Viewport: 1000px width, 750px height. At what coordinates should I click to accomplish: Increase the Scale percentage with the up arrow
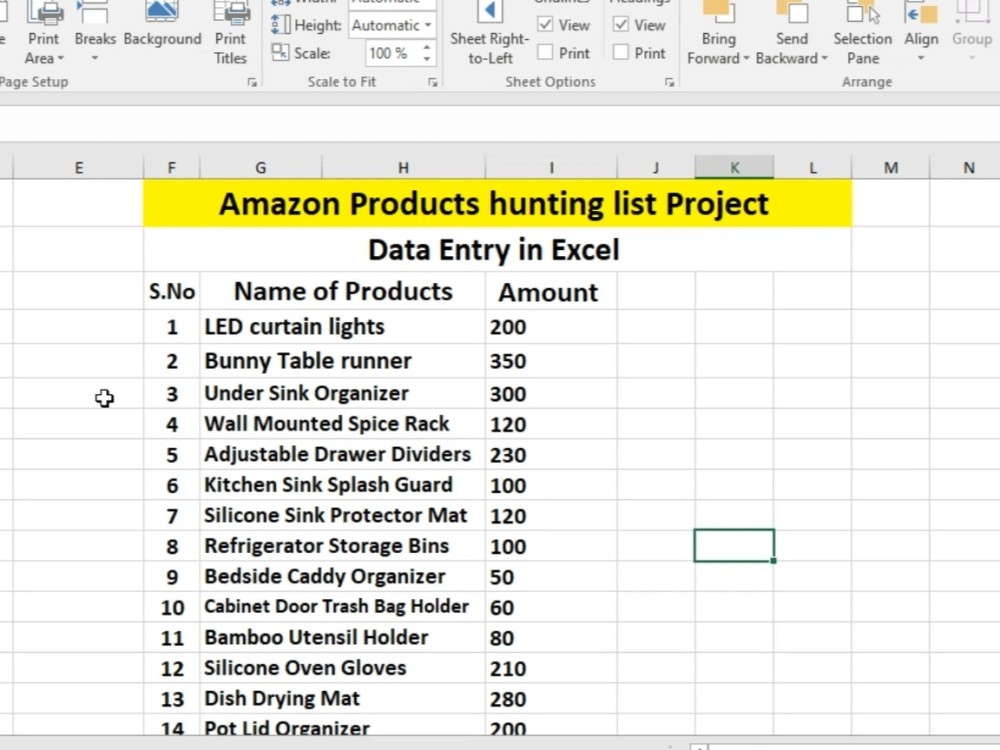[x=427, y=47]
